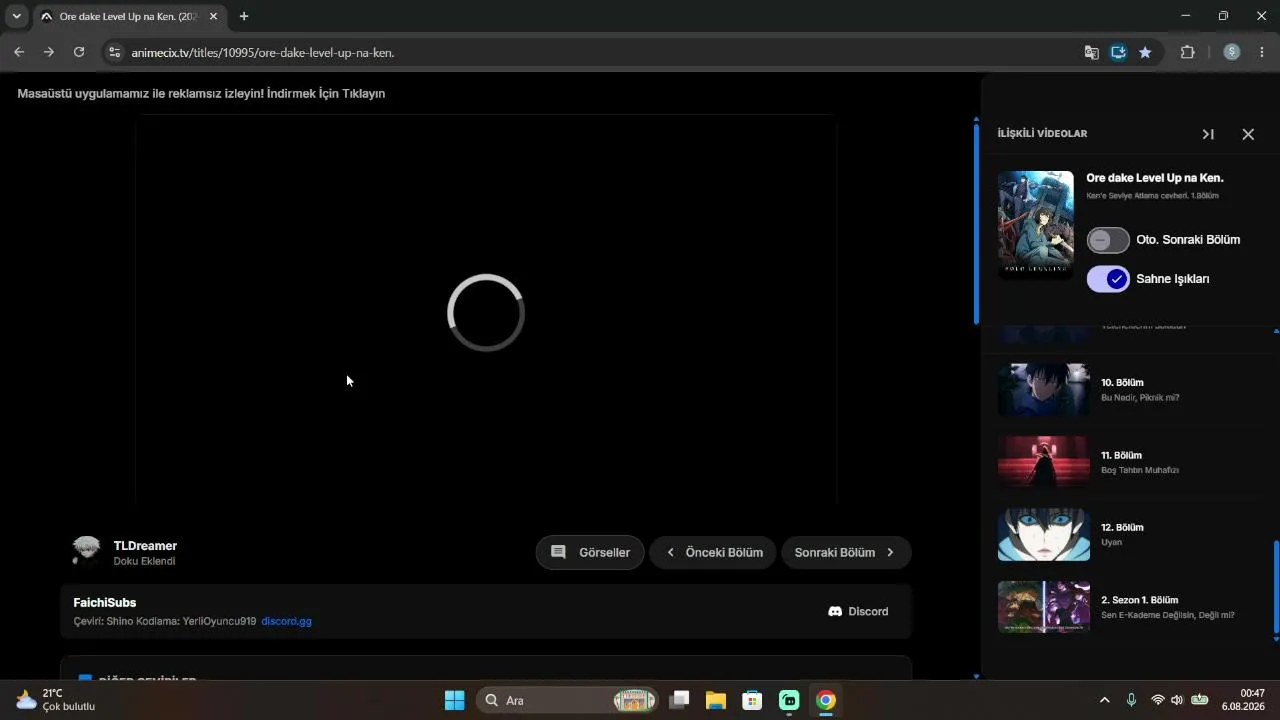Click the bookmark star icon
The height and width of the screenshot is (720, 1280).
(x=1145, y=52)
